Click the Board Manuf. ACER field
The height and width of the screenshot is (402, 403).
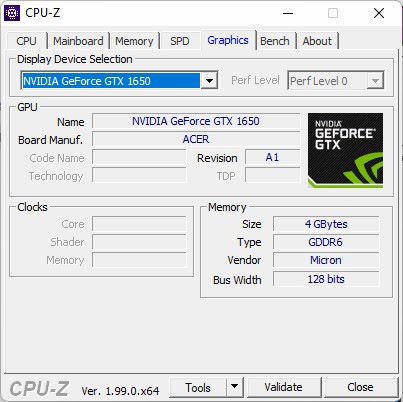tap(196, 139)
